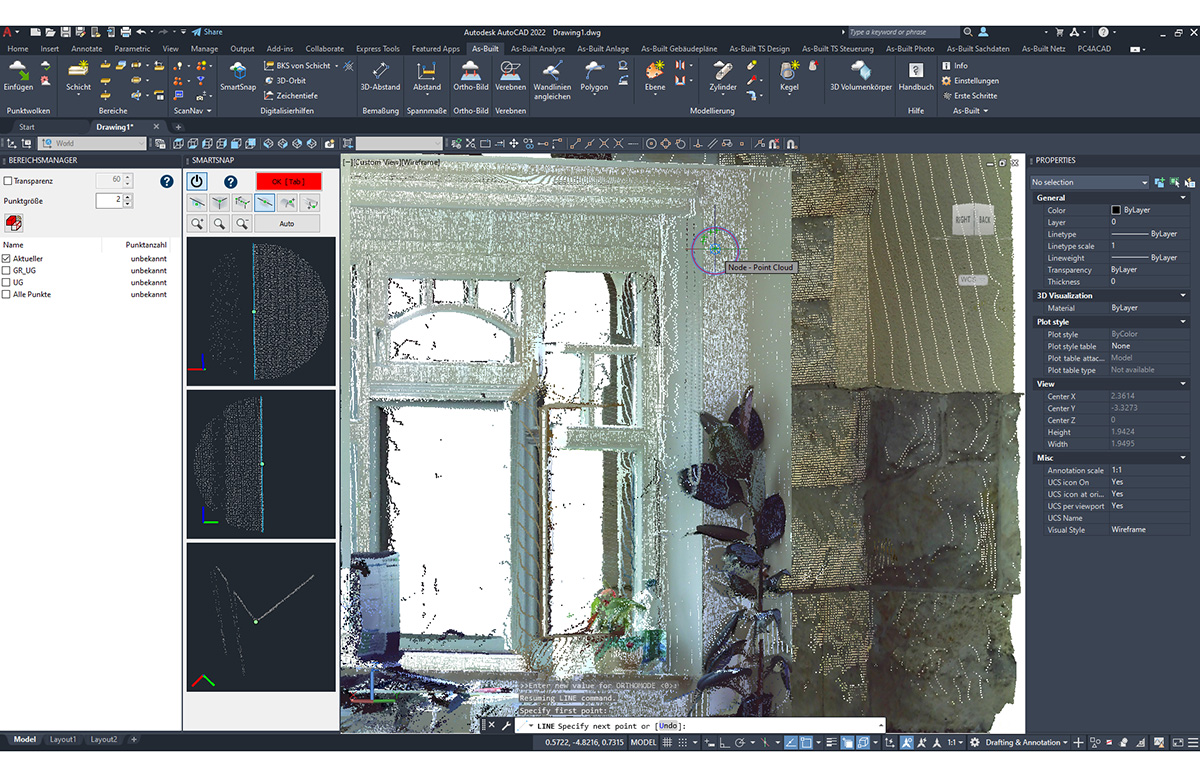The image size is (1200, 777).
Task: Click the Auto button in SmartSnap
Action: pyautogui.click(x=287, y=222)
